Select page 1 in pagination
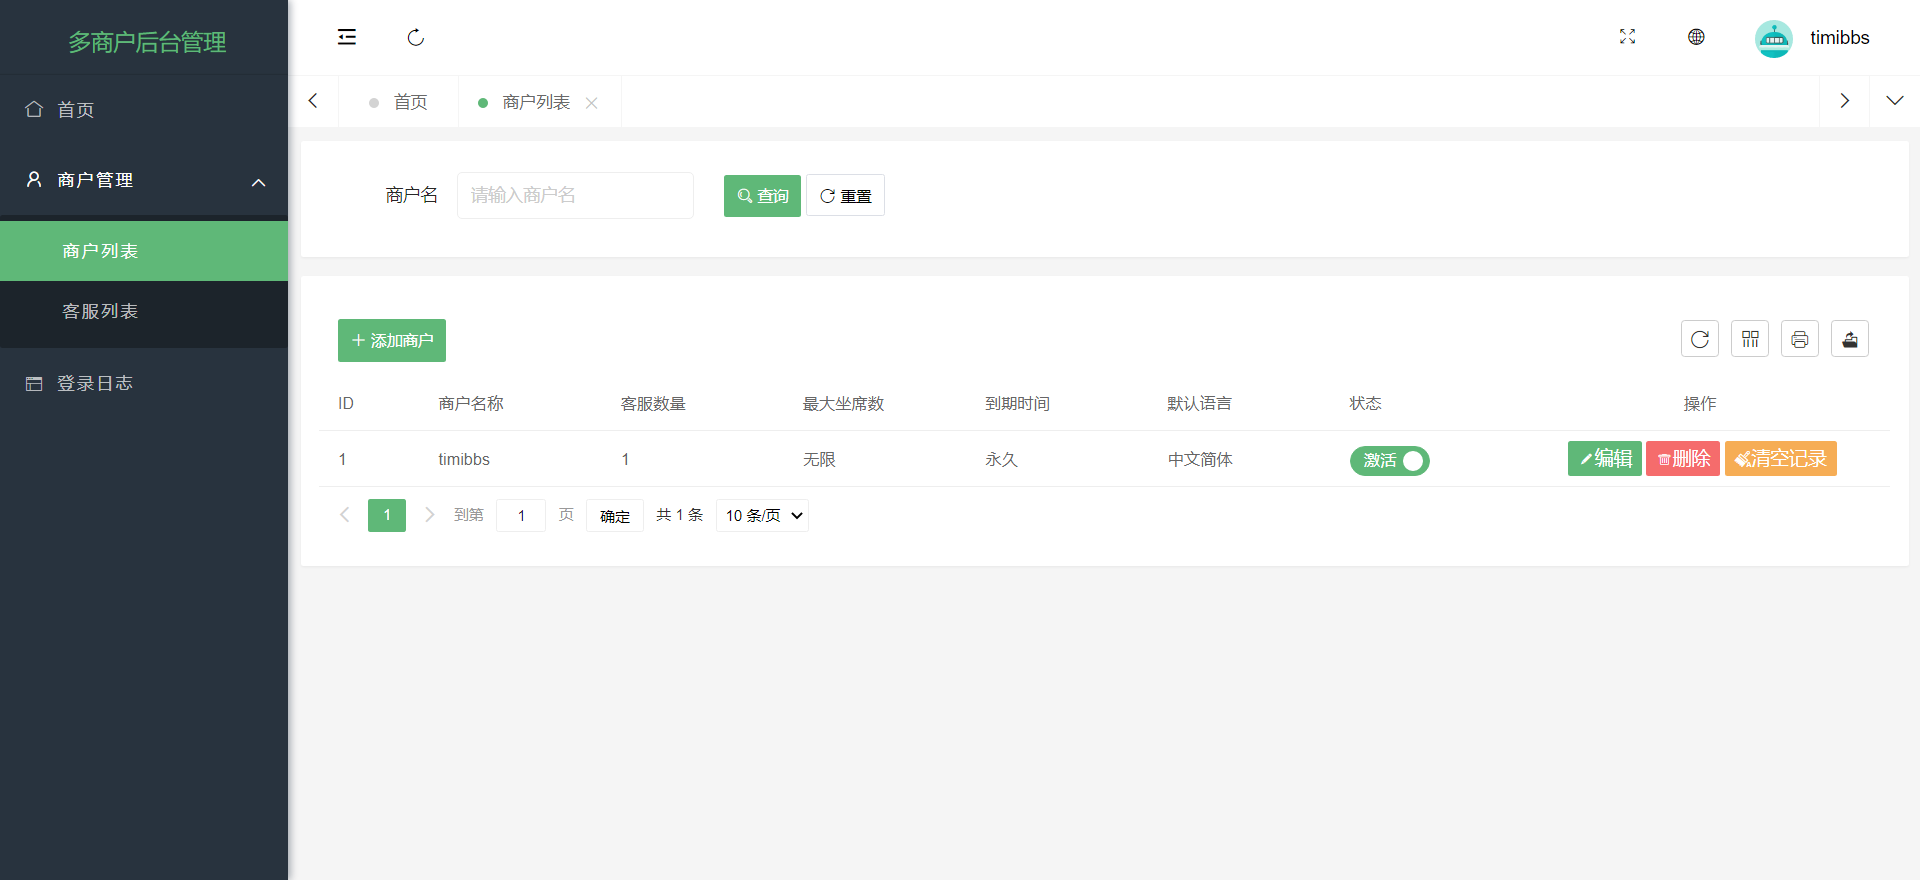This screenshot has height=880, width=1920. 387,515
